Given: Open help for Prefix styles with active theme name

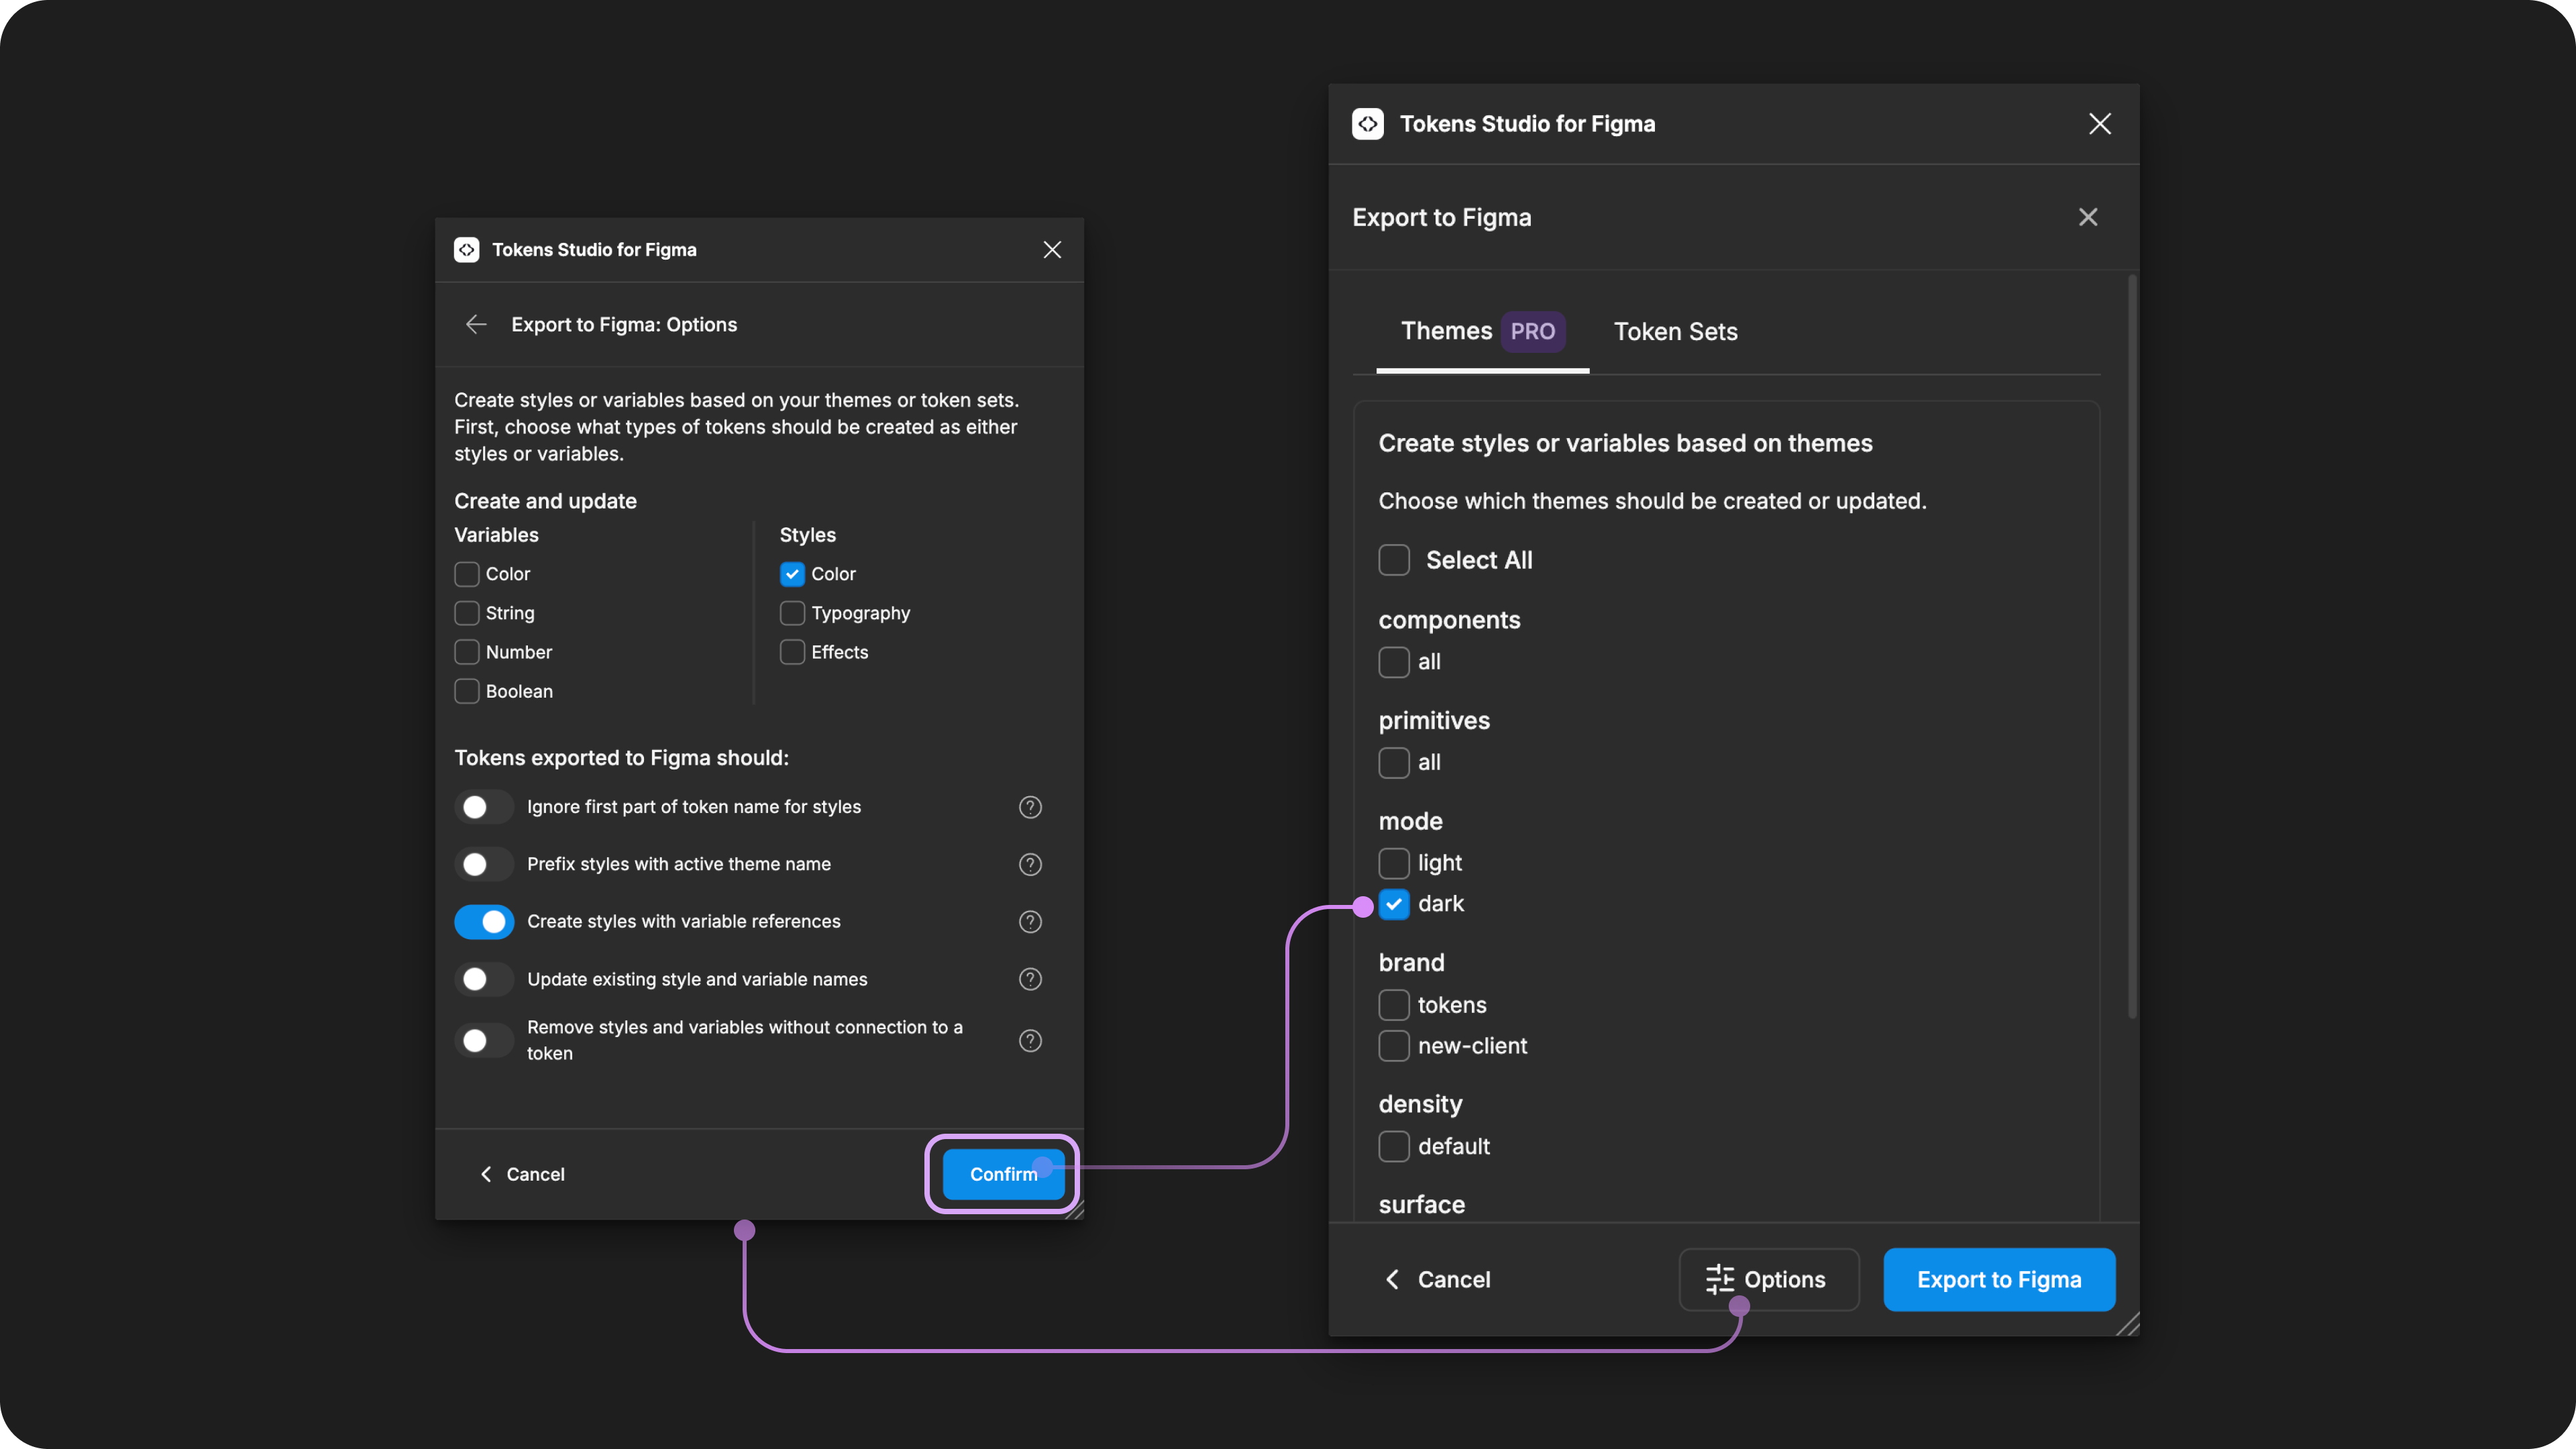Looking at the screenshot, I should (1030, 864).
